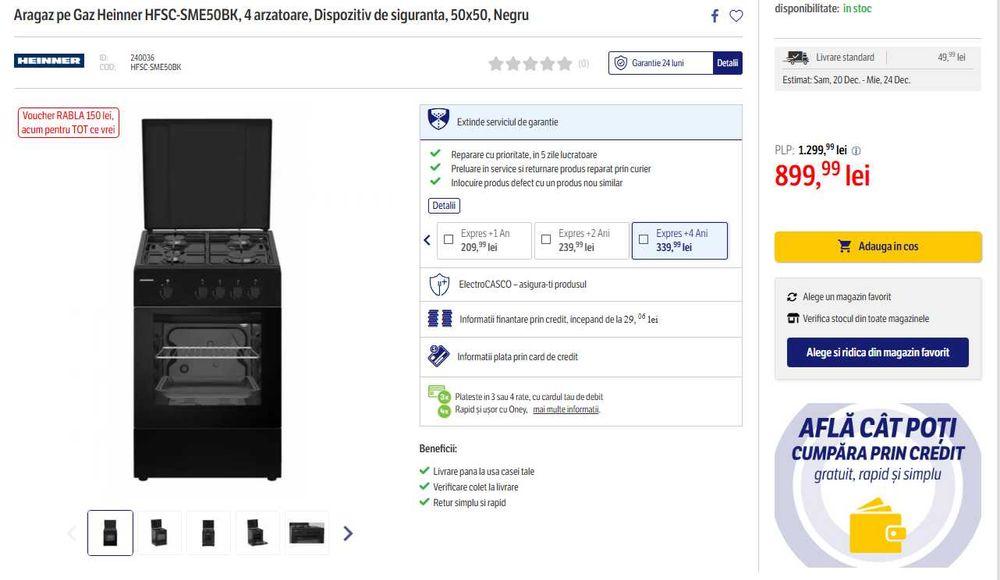1000x580 pixels.
Task: Expand Extinde serviciul de garantie header
Action: tap(580, 122)
